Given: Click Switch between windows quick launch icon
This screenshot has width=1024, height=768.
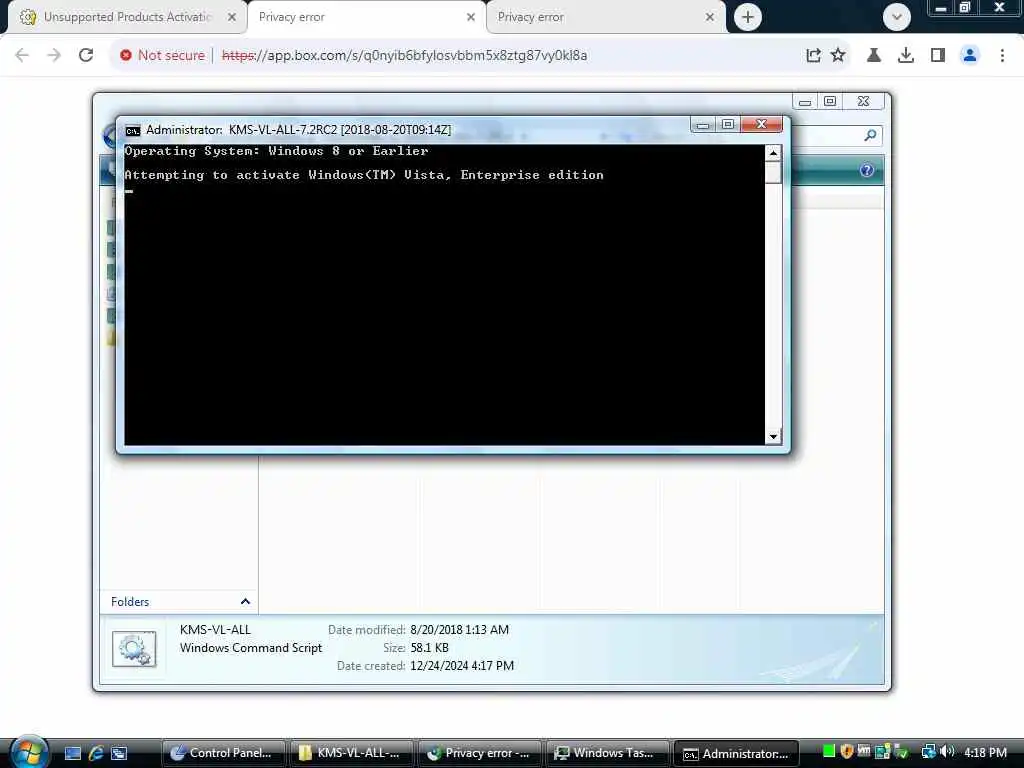Looking at the screenshot, I should pyautogui.click(x=119, y=754).
